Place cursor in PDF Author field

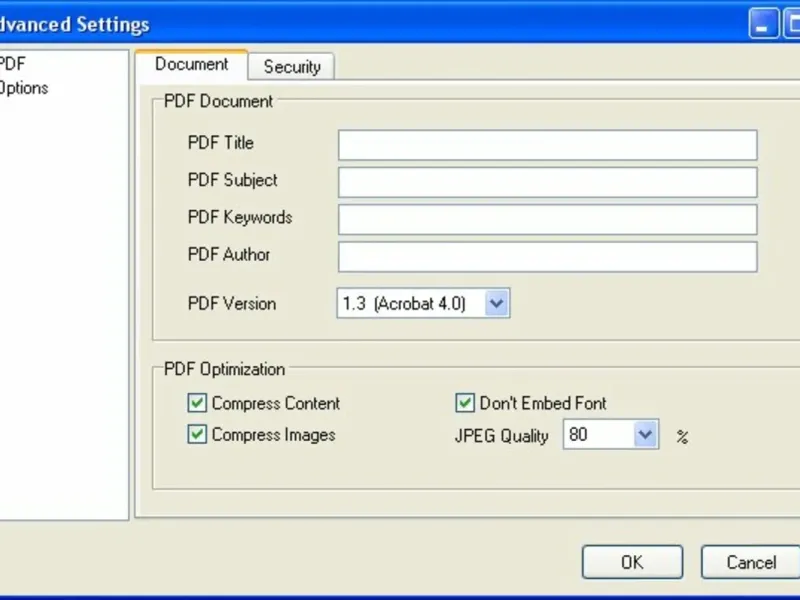(x=547, y=256)
